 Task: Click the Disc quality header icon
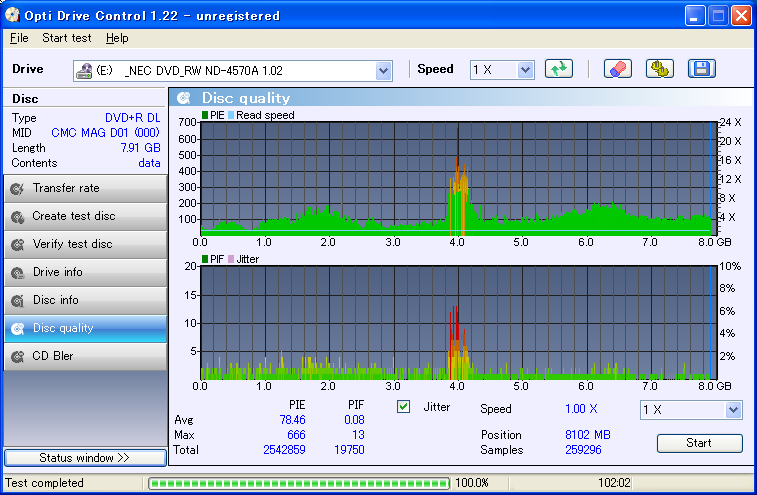click(183, 98)
